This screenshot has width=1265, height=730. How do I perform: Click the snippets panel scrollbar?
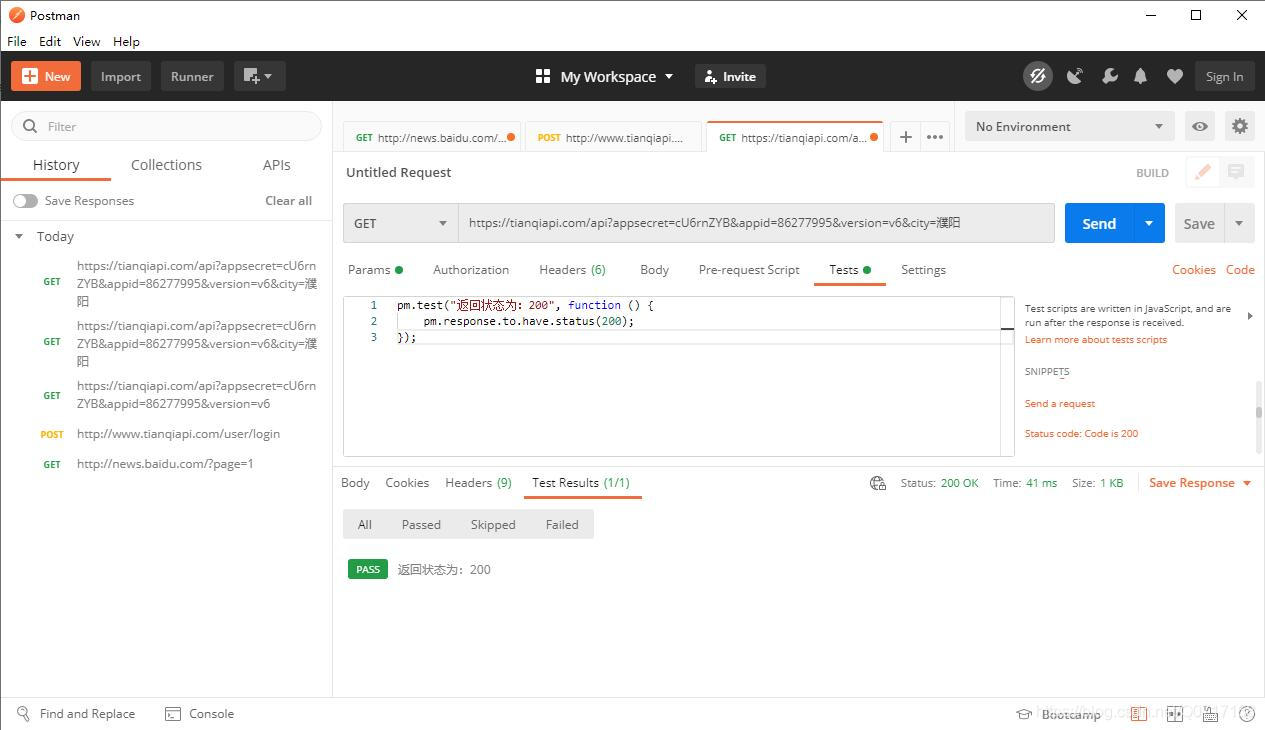[x=1258, y=410]
